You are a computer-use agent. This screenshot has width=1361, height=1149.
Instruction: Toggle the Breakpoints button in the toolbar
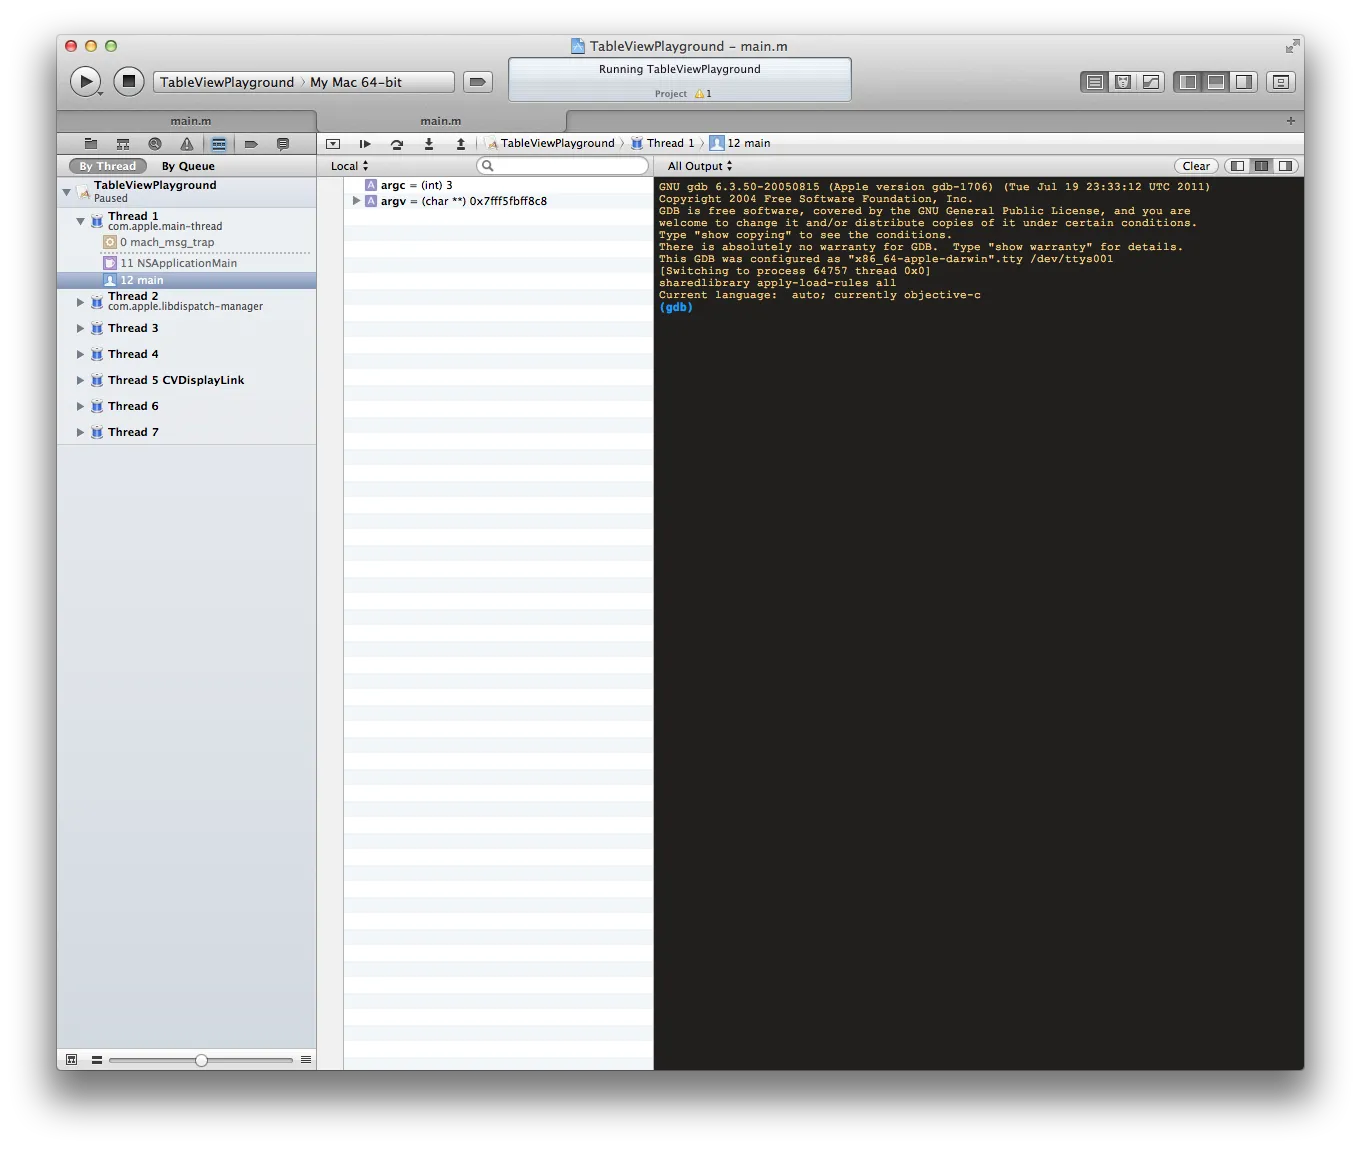click(478, 82)
